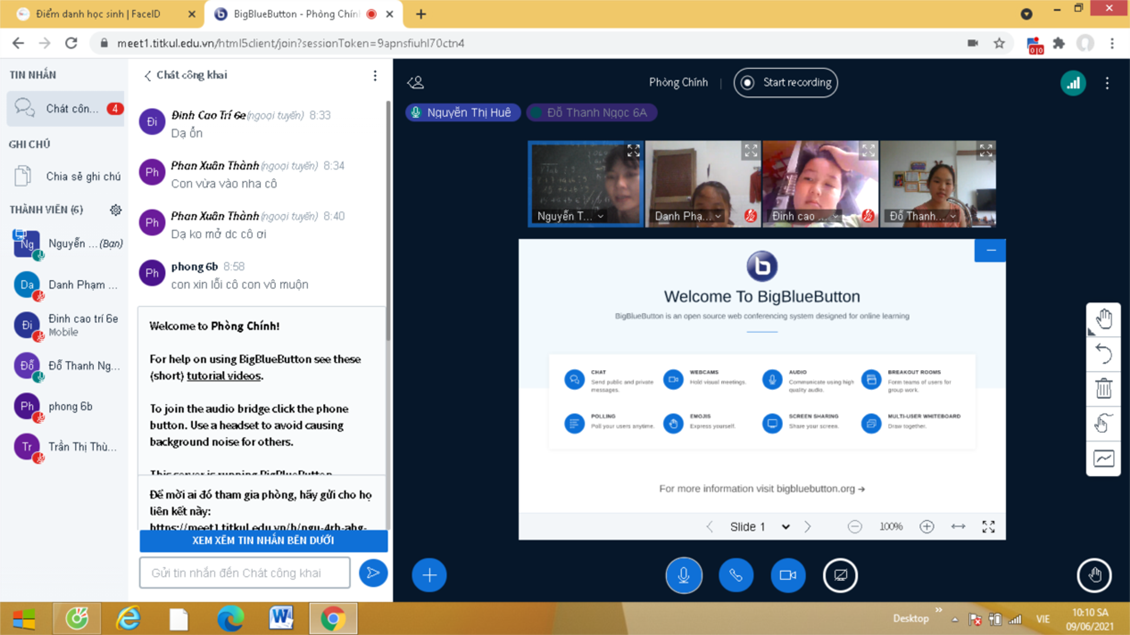The height and width of the screenshot is (635, 1130).
Task: Focus the public chat message field
Action: [245, 573]
